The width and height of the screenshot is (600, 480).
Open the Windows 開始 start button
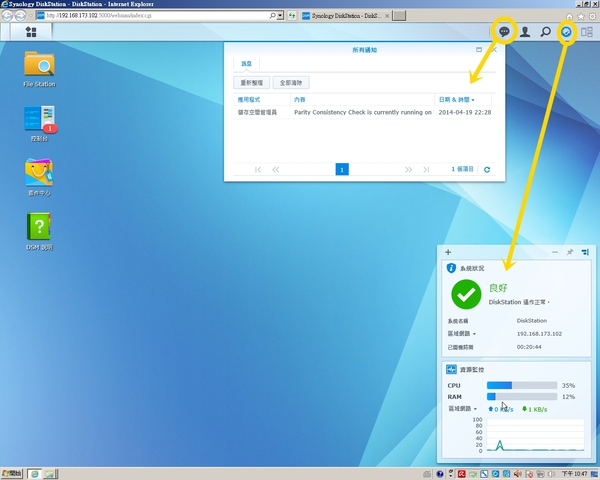click(12, 474)
